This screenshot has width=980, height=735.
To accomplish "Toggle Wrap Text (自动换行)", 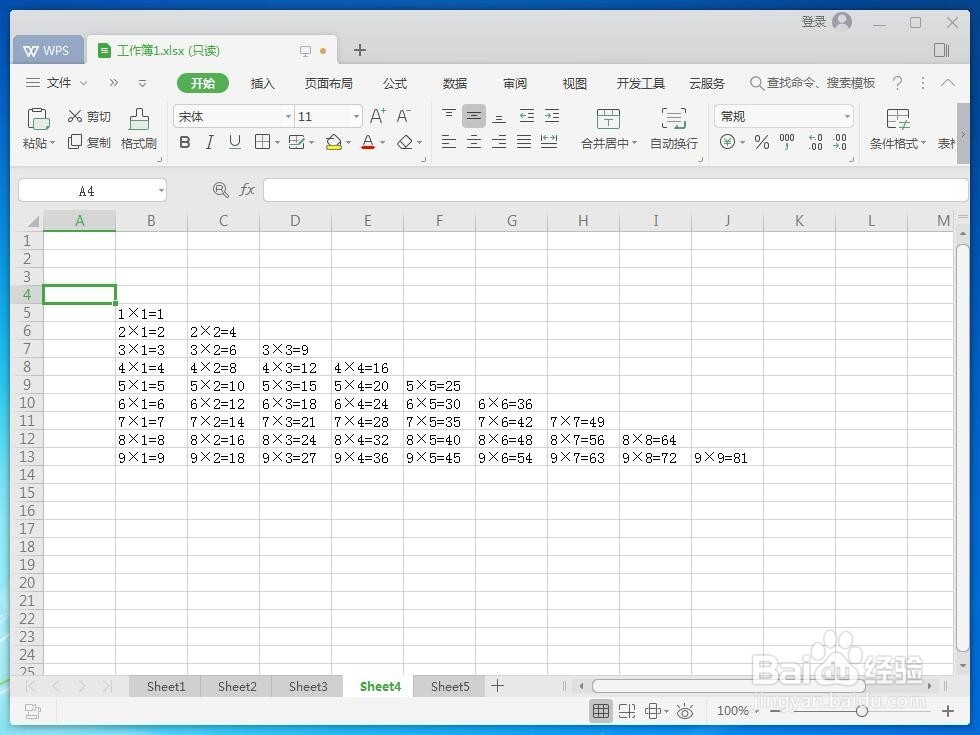I will pyautogui.click(x=674, y=129).
